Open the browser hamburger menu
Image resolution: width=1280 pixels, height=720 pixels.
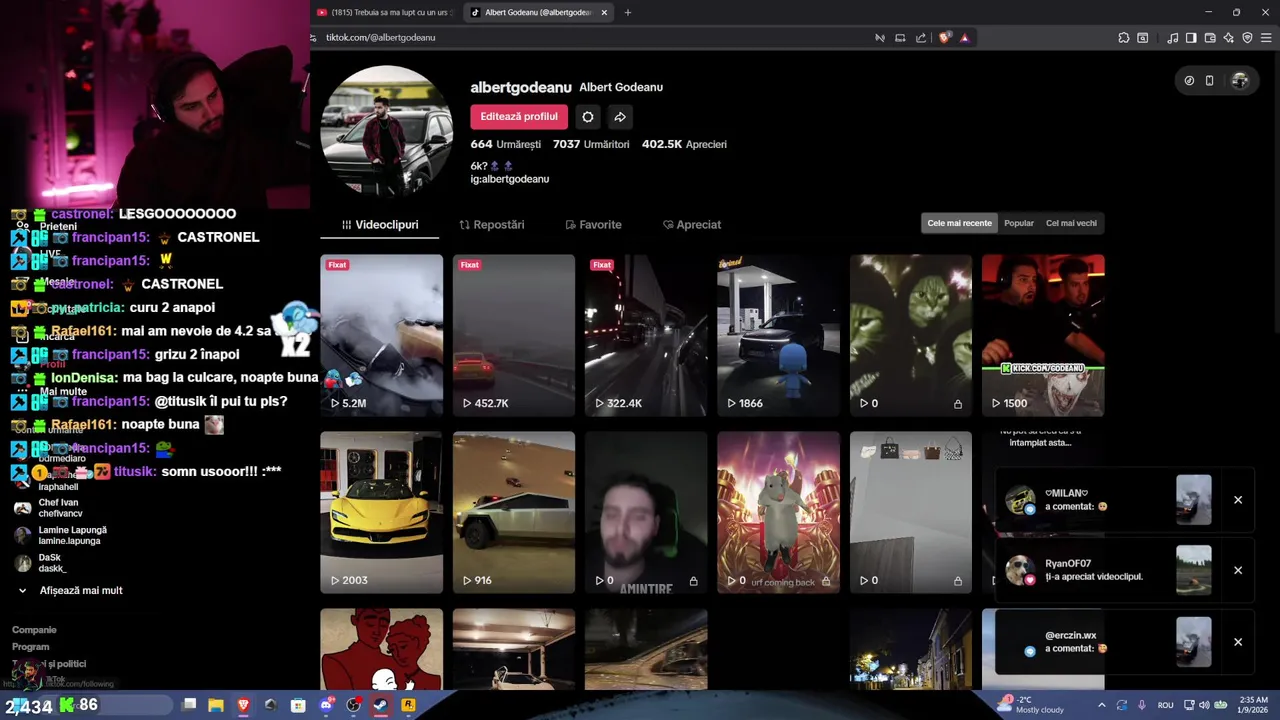(1266, 38)
